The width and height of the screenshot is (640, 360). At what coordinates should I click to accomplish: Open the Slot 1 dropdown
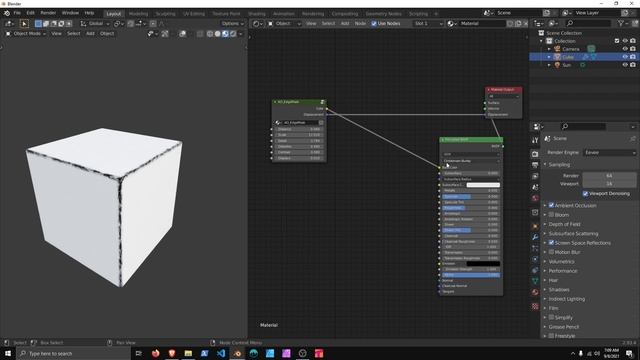pos(428,24)
